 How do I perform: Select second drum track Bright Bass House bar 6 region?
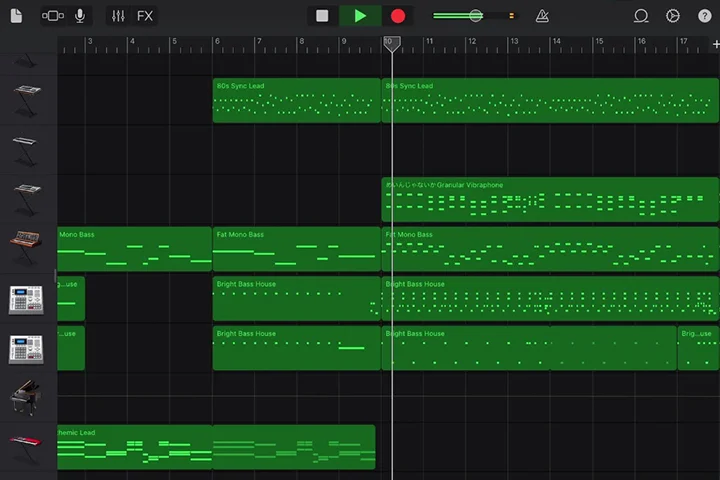pos(297,348)
